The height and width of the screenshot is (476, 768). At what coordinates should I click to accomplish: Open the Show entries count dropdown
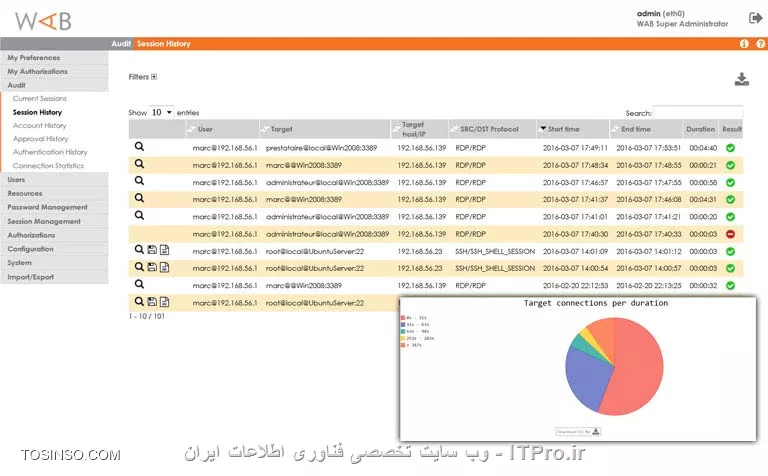click(x=161, y=112)
